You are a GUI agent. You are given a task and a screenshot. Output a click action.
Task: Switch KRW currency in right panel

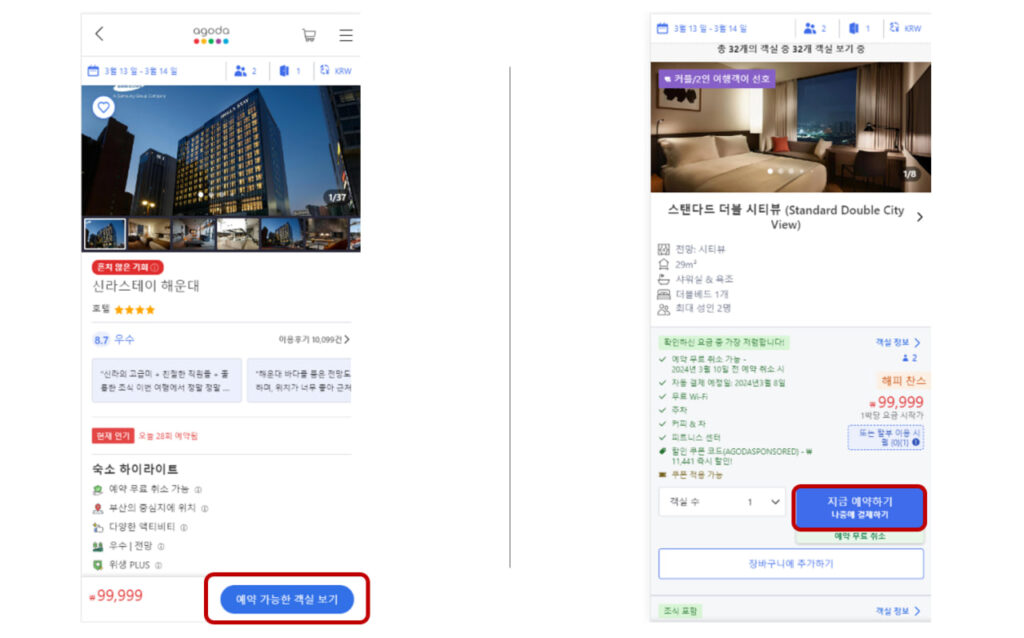[904, 28]
